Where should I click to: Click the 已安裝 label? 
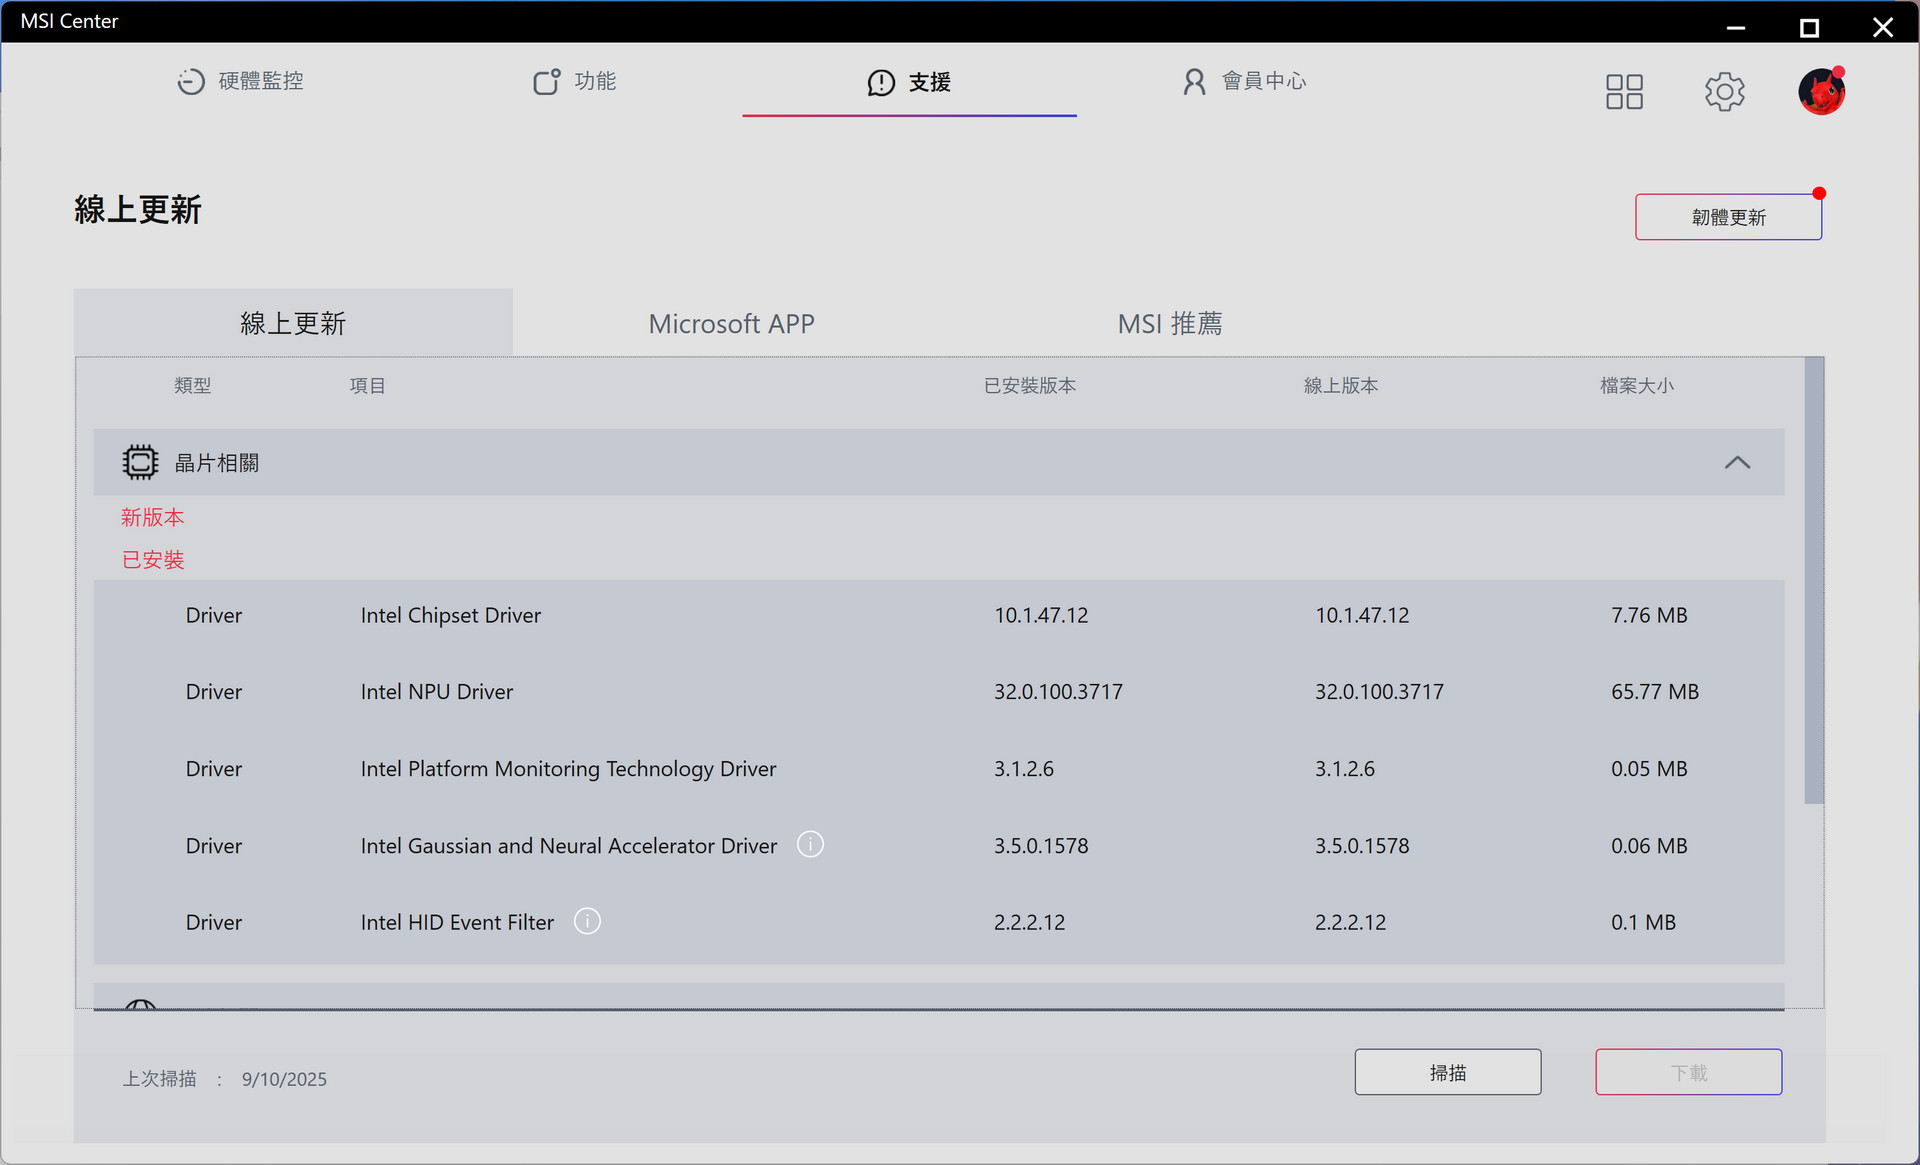click(x=152, y=560)
